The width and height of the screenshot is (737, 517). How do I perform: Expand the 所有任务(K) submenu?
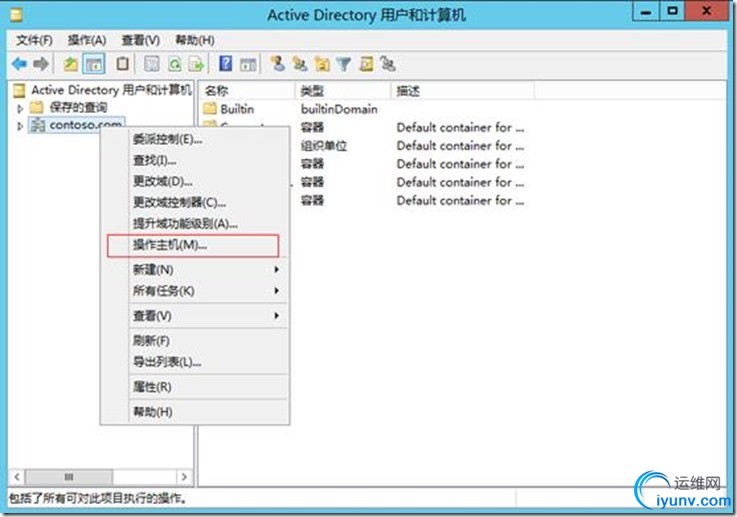(195, 291)
